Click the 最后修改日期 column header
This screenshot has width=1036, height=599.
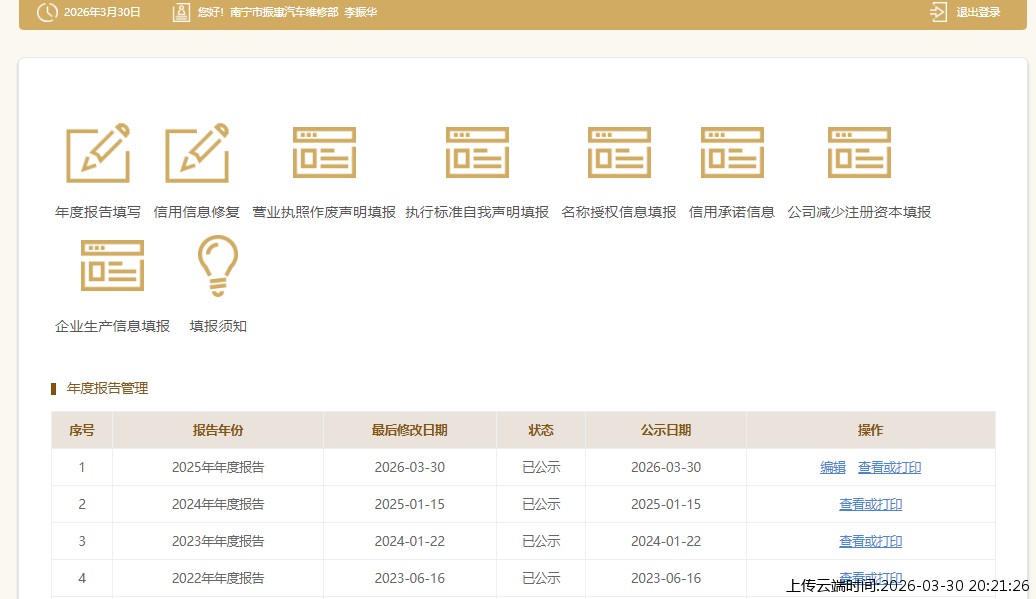409,430
